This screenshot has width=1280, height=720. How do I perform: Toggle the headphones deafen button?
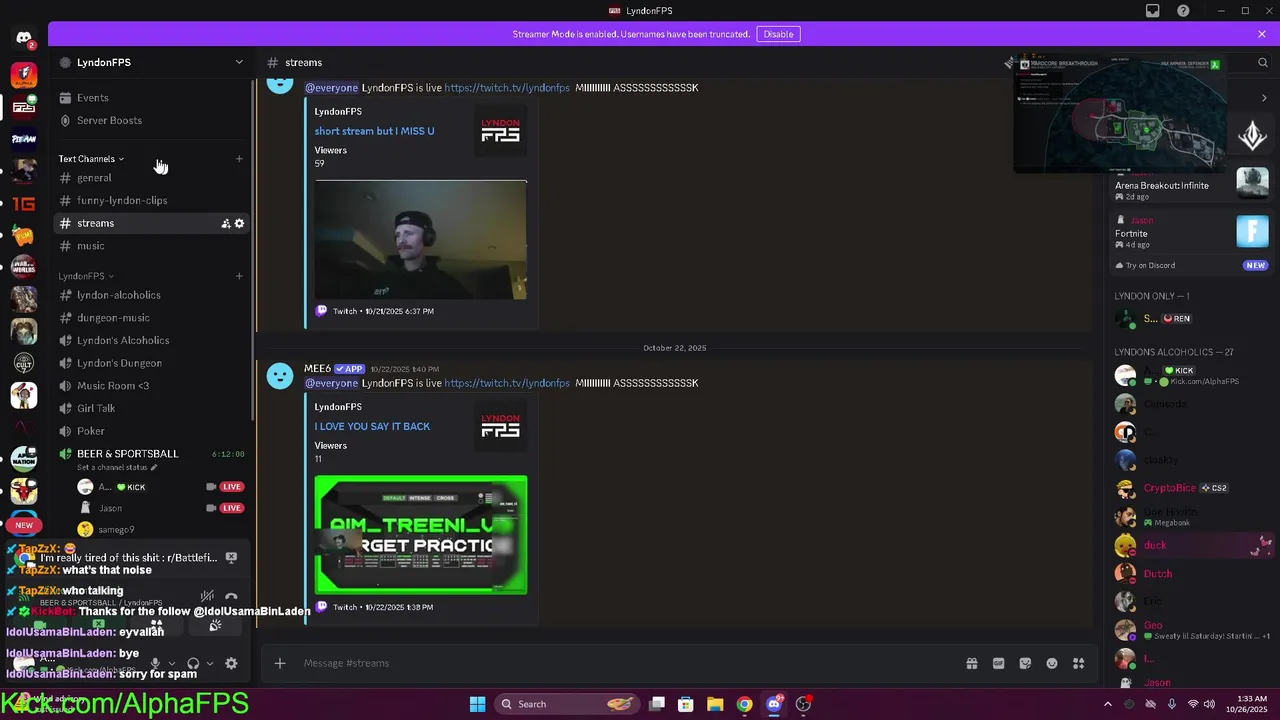pos(193,663)
